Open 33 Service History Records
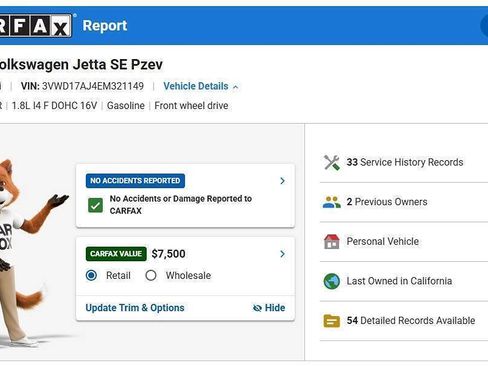Viewport: 488px width, 366px height. 404,162
